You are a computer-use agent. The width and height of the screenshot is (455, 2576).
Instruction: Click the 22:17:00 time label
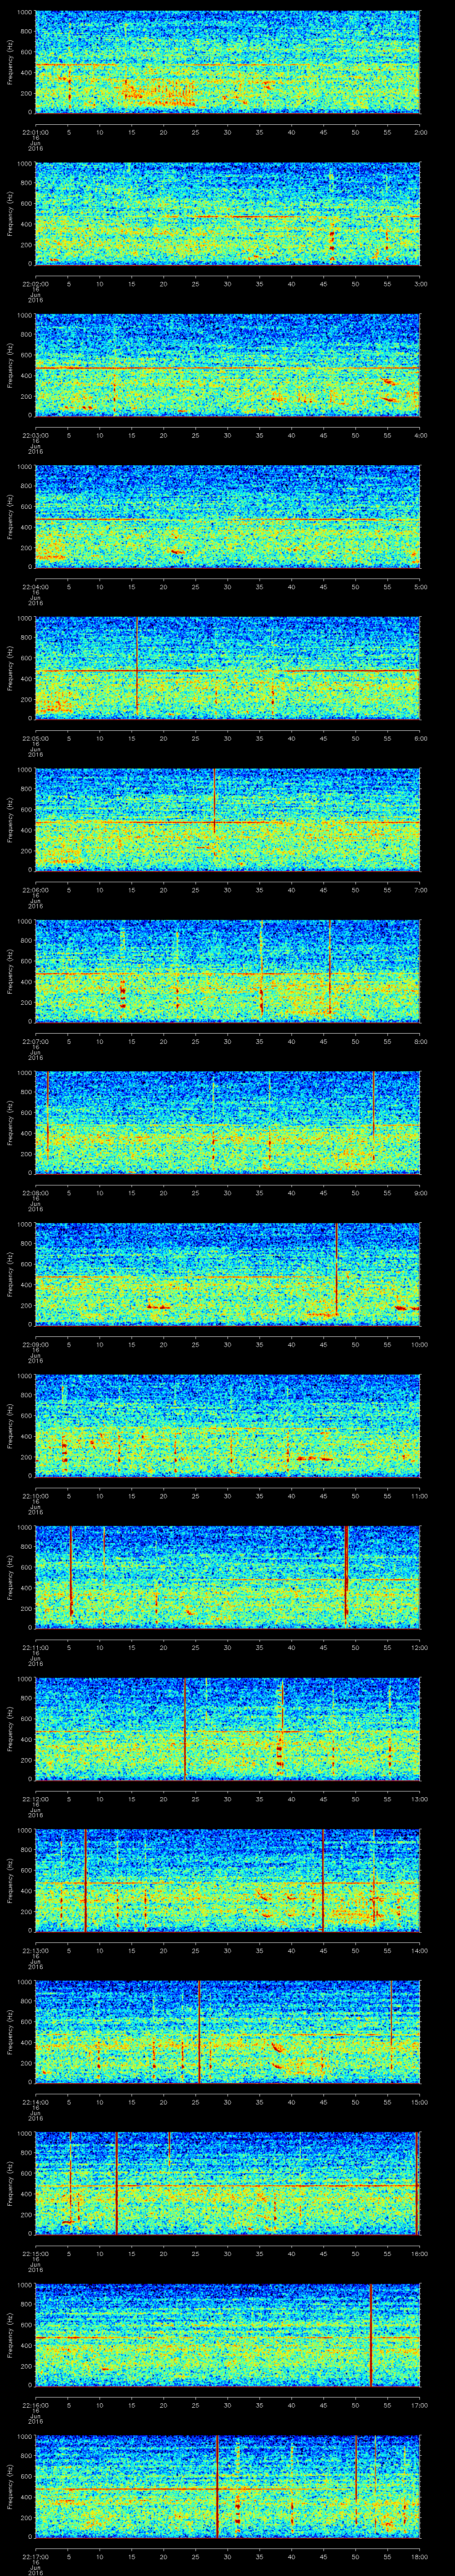coord(35,2556)
